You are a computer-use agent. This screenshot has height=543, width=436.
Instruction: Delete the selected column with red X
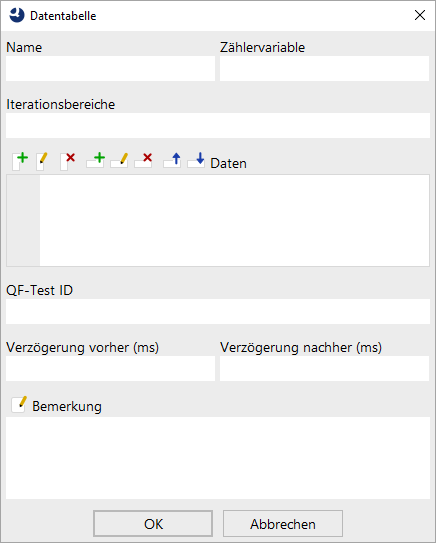coord(68,161)
